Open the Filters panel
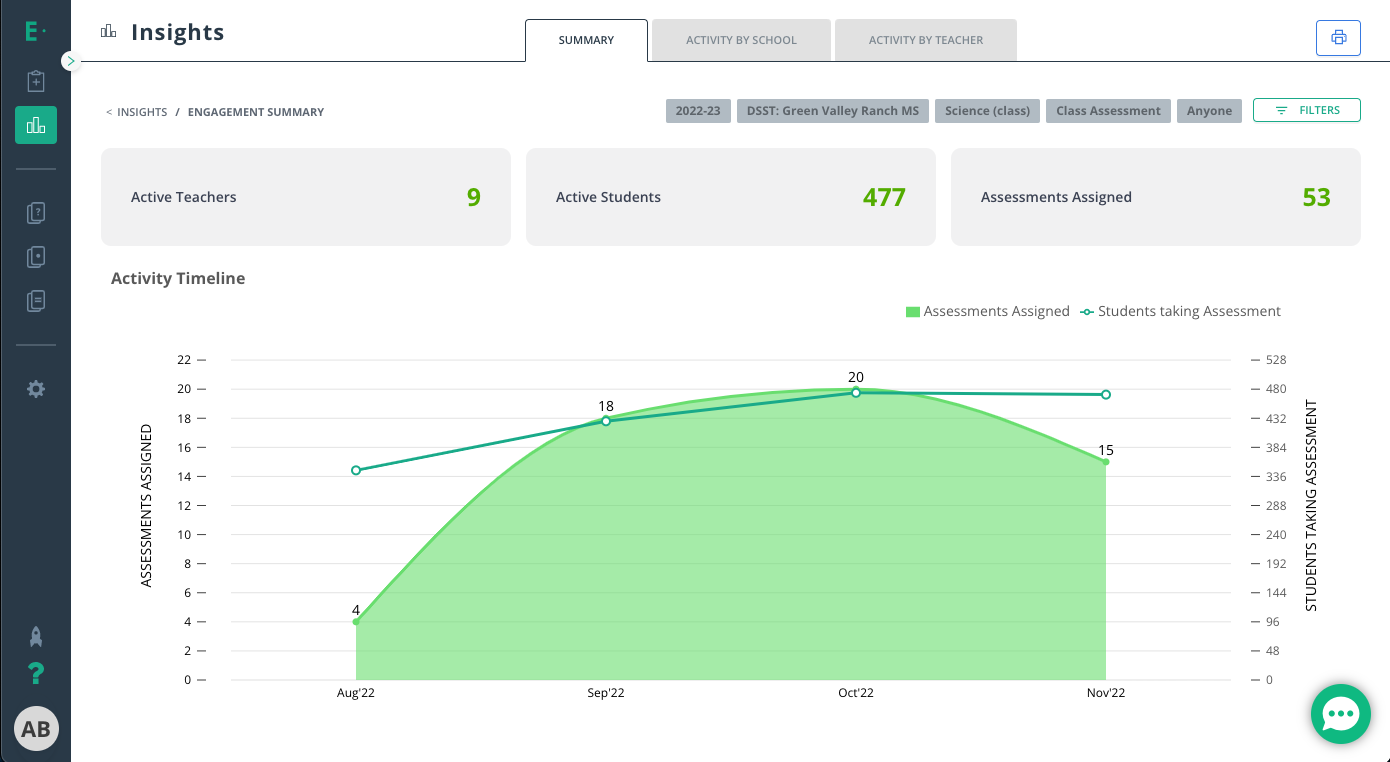The image size is (1390, 762). (1307, 110)
